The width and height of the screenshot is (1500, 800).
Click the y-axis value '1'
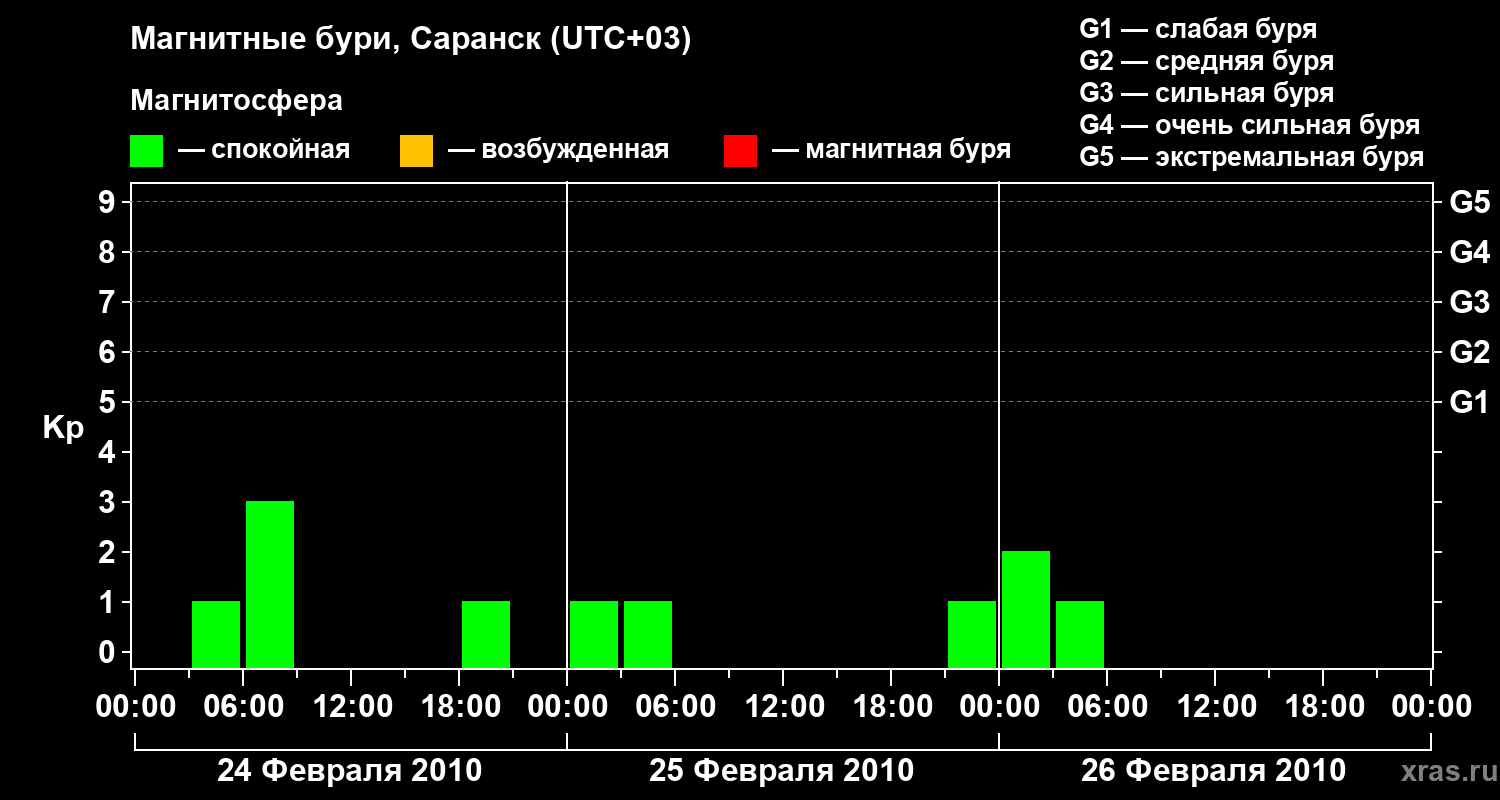pos(109,602)
